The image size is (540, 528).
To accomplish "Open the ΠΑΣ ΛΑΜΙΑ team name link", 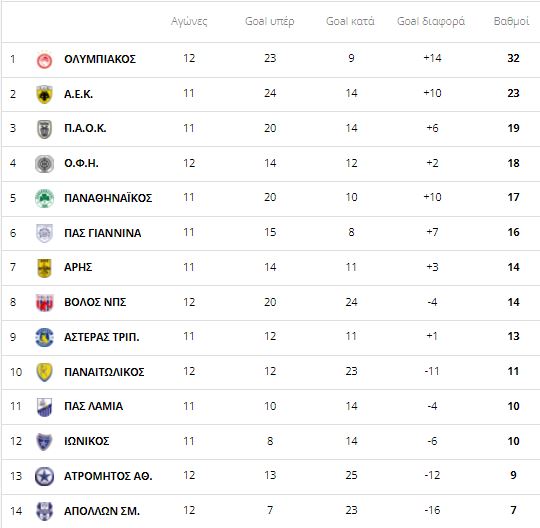I will (93, 406).
